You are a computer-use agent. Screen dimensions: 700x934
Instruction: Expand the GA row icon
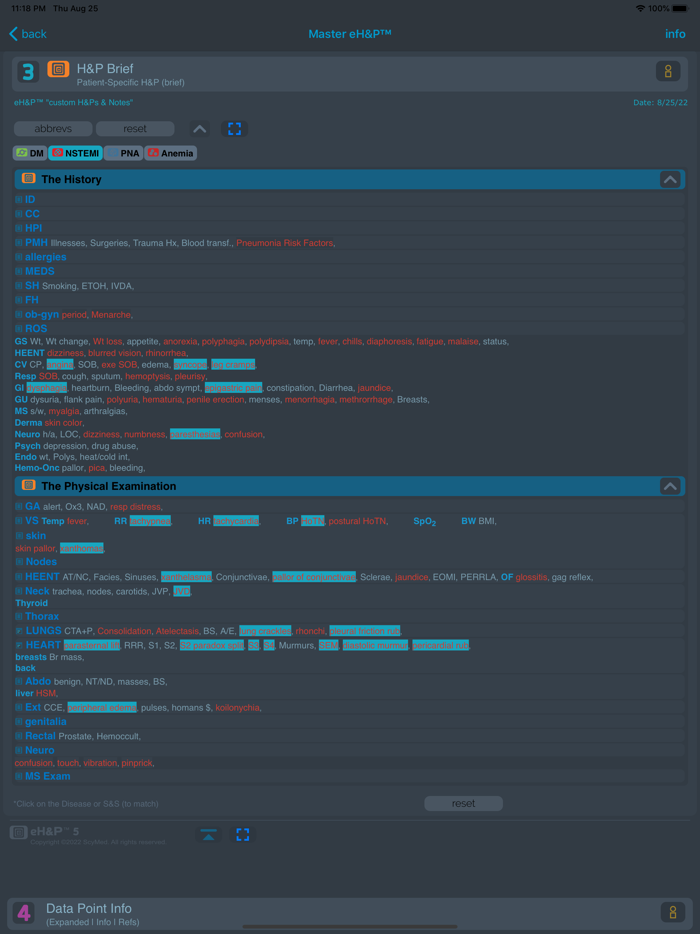point(18,506)
